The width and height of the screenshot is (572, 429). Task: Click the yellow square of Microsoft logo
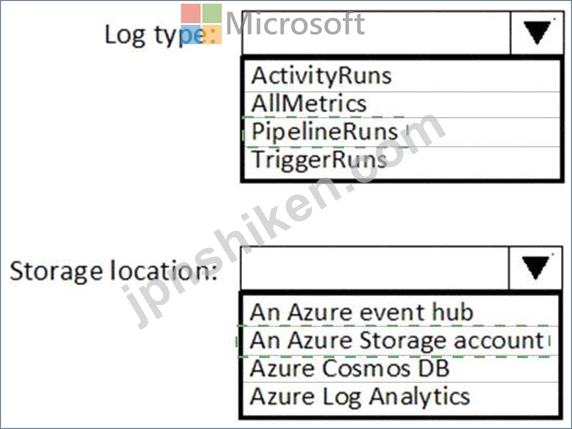[x=212, y=35]
